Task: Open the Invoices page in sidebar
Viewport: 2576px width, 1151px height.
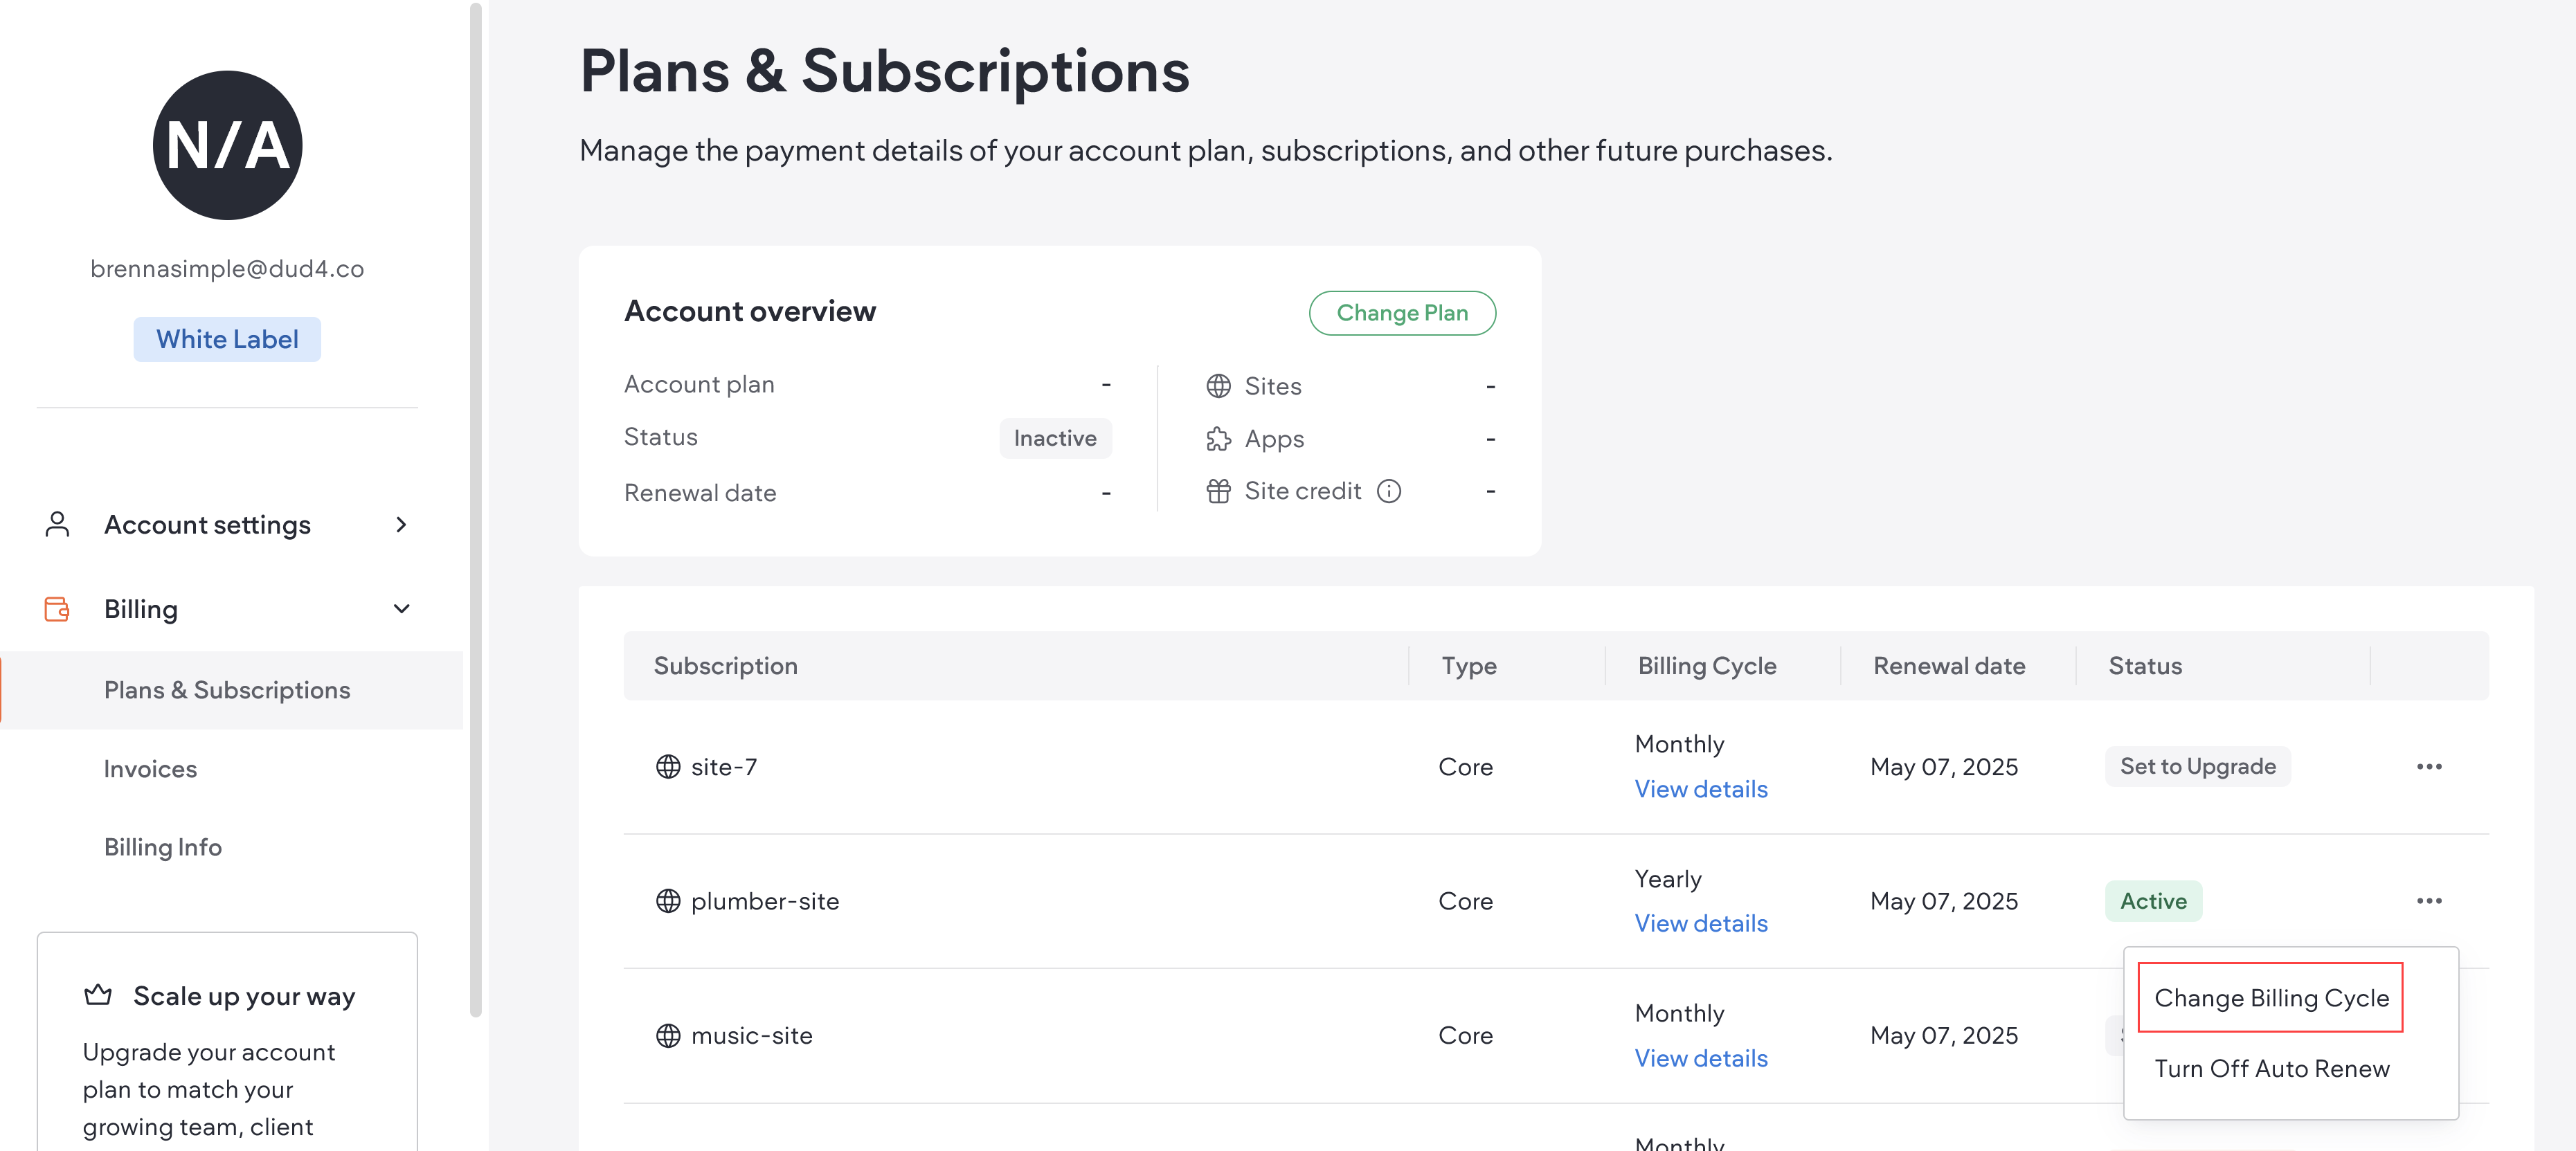Action: [x=150, y=769]
